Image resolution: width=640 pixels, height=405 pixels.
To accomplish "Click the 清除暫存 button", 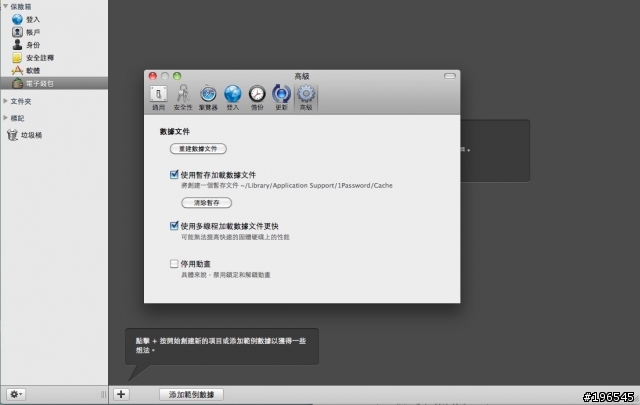I will (207, 203).
